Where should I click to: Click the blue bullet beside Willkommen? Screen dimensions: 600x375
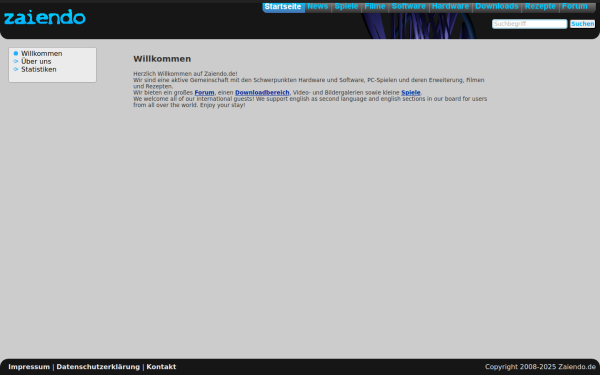tap(16, 54)
